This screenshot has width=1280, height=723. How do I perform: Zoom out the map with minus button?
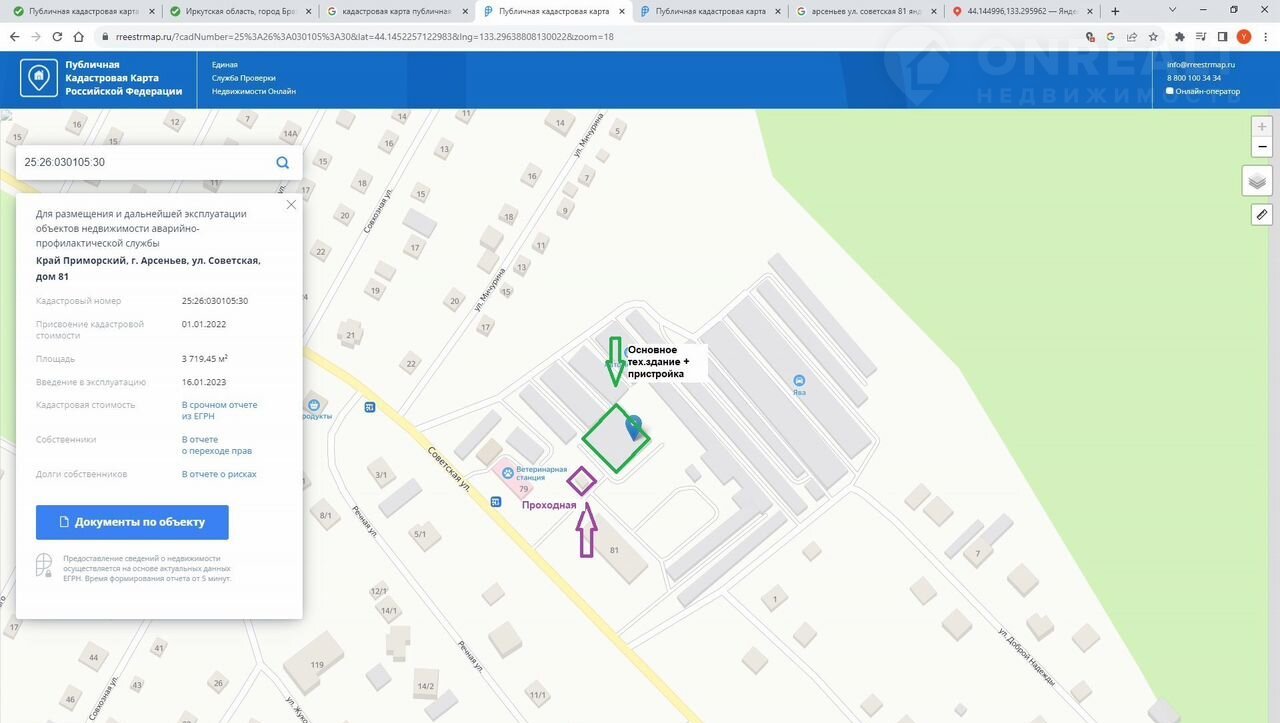click(1262, 147)
